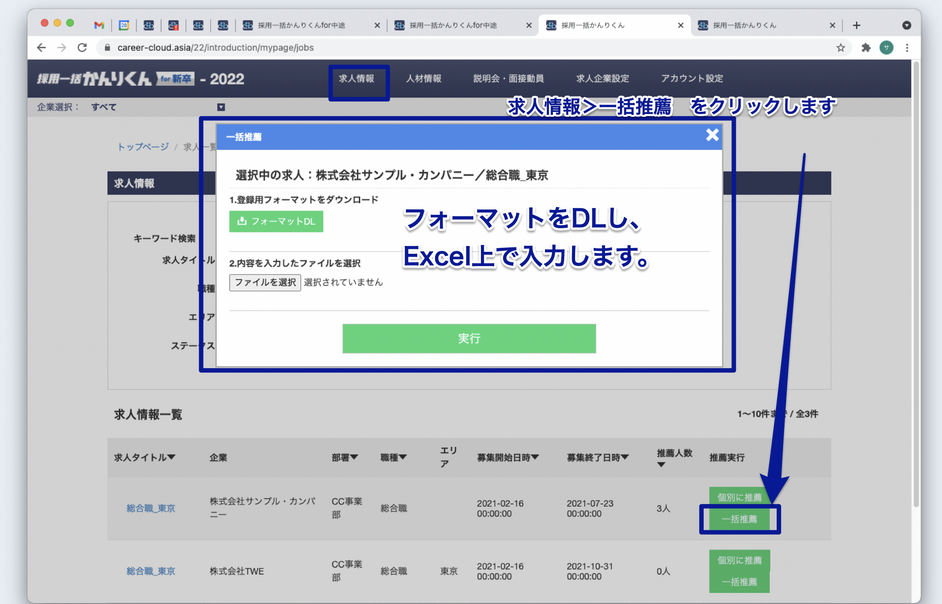This screenshot has width=942, height=604.
Task: Click the browser back arrow
Action: (x=40, y=47)
